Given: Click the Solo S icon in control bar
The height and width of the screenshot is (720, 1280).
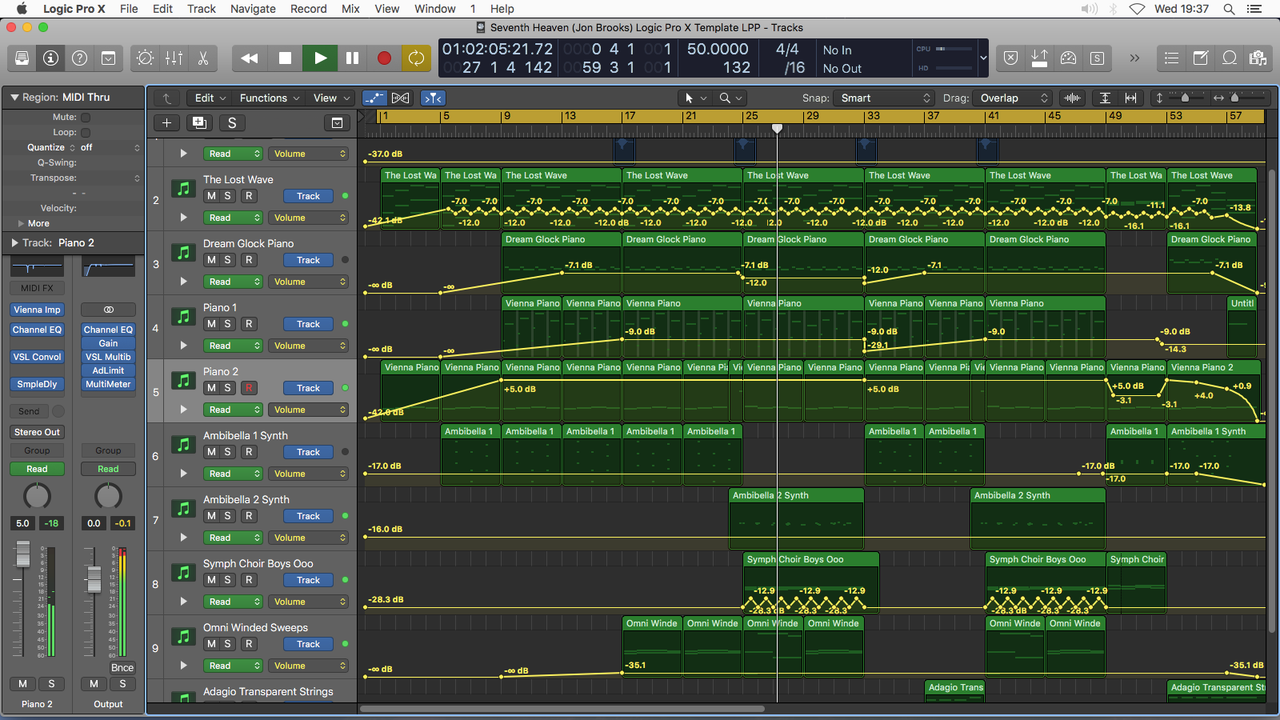Looking at the screenshot, I should [1098, 58].
